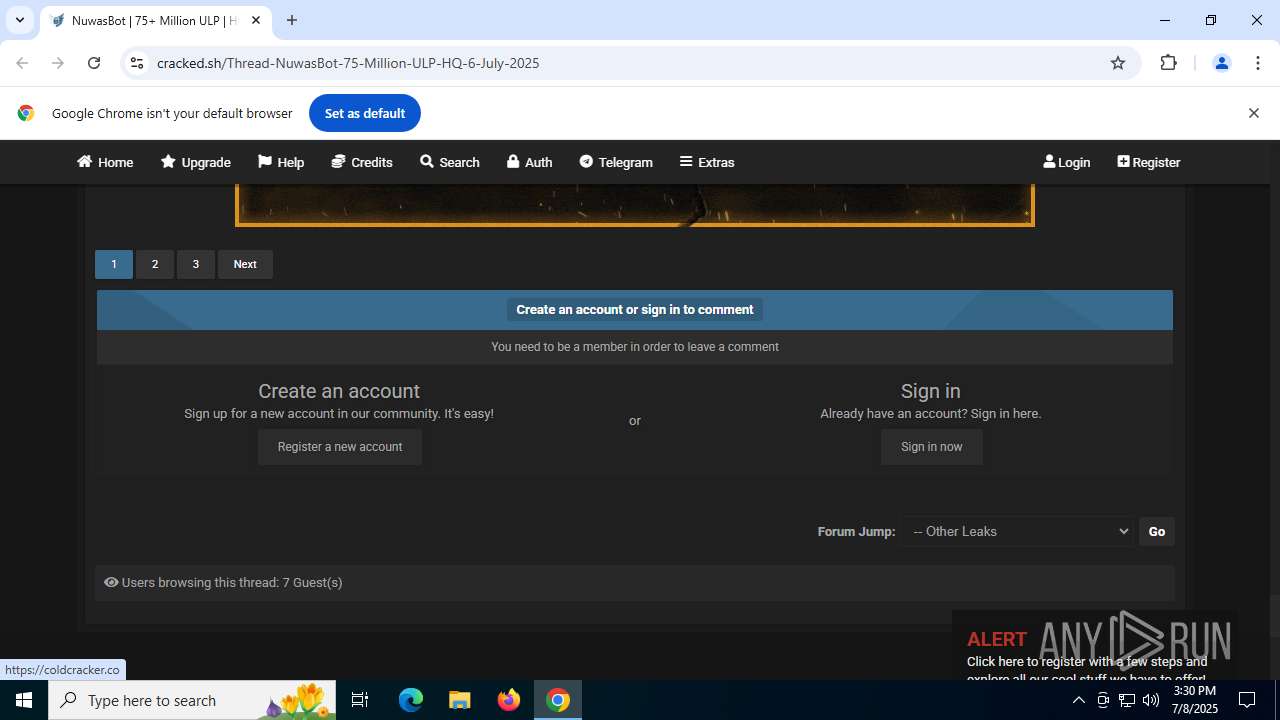Open the Windows Start menu
This screenshot has width=1280, height=720.
click(24, 700)
